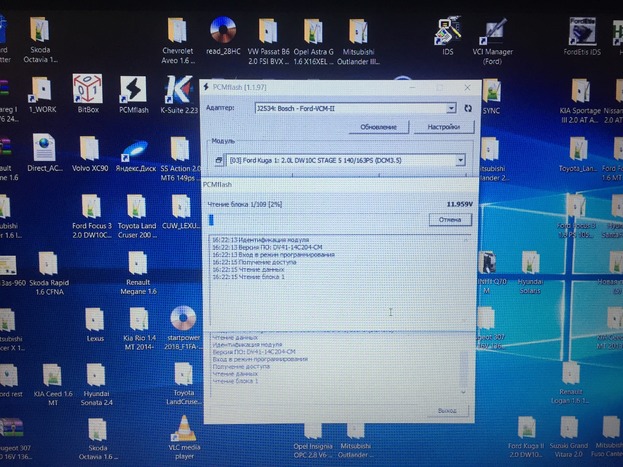623x467 pixels.
Task: Click the refresh adapter icon beside the adapter dropdown
Action: pyautogui.click(x=467, y=108)
